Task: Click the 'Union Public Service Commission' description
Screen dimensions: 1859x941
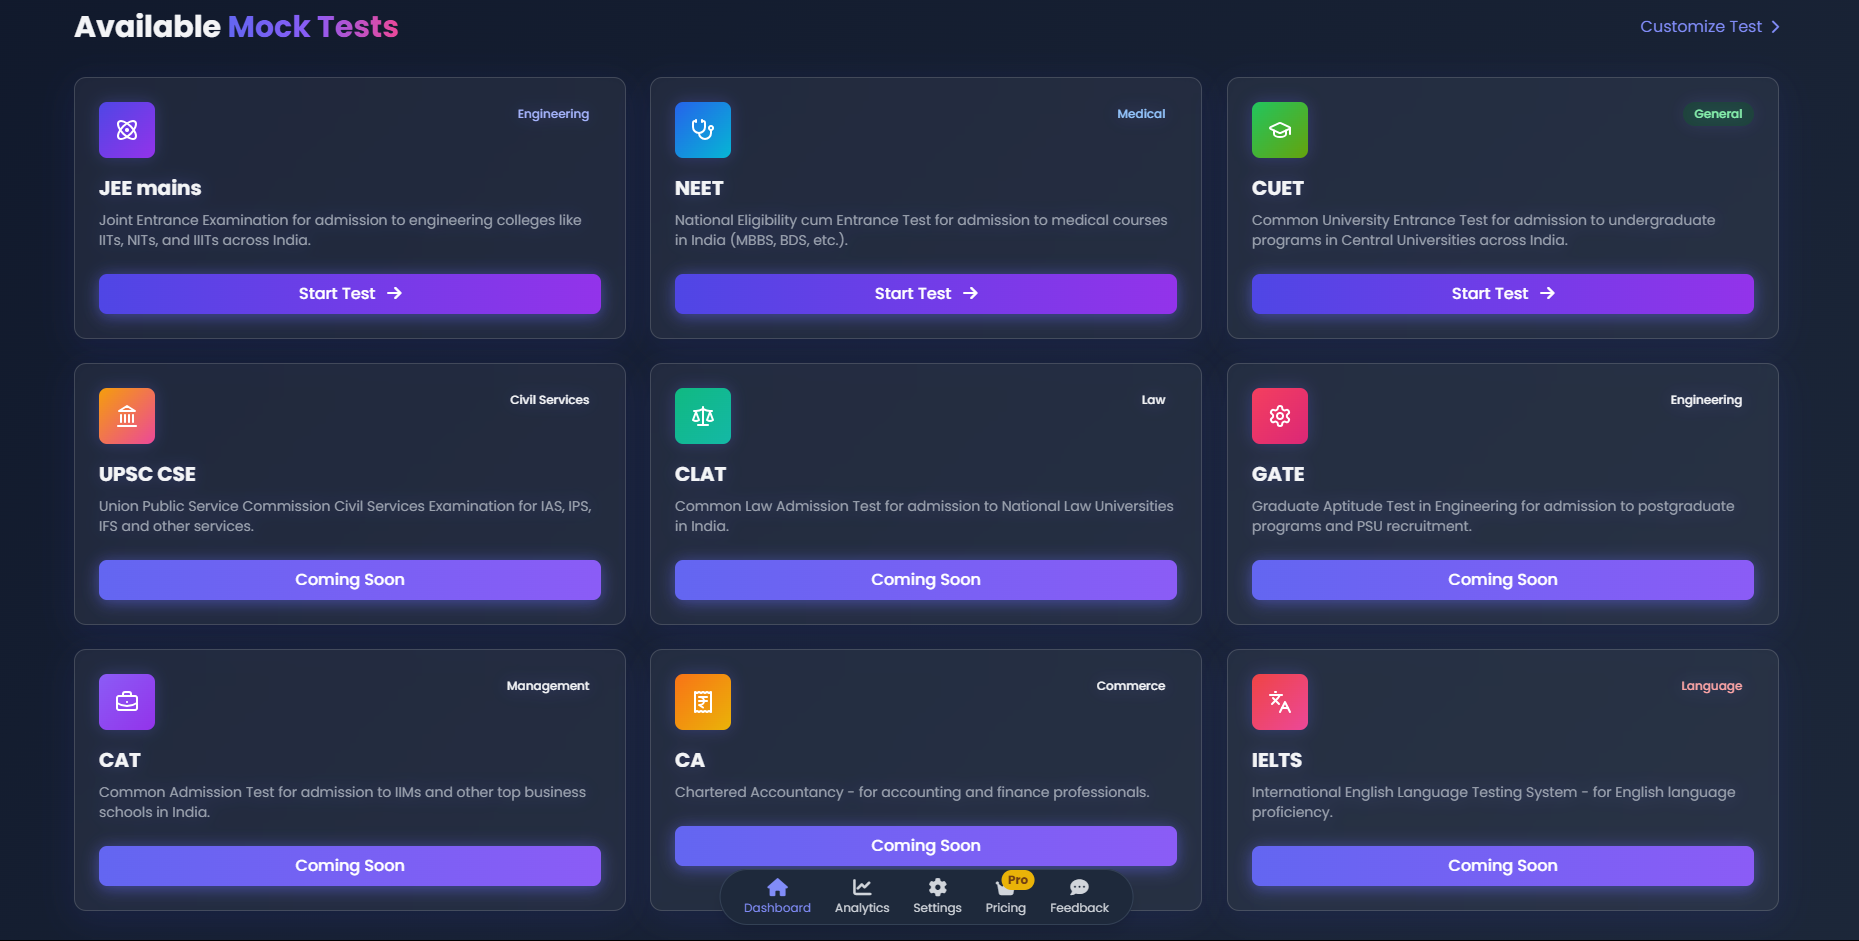Action: pyautogui.click(x=345, y=516)
